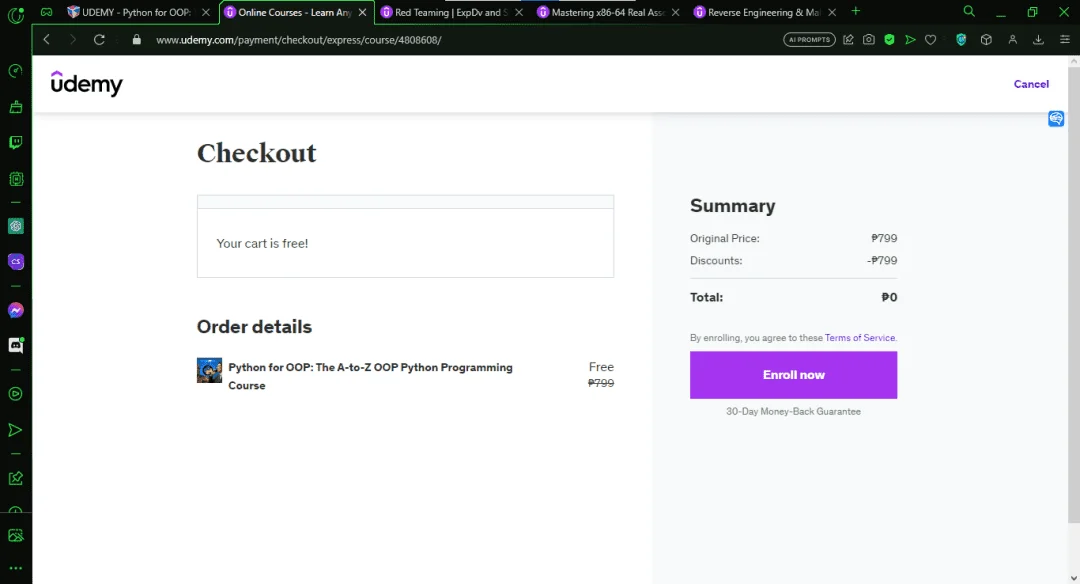Switch to Mastering x86-64 Real Assembly tab

coord(609,12)
